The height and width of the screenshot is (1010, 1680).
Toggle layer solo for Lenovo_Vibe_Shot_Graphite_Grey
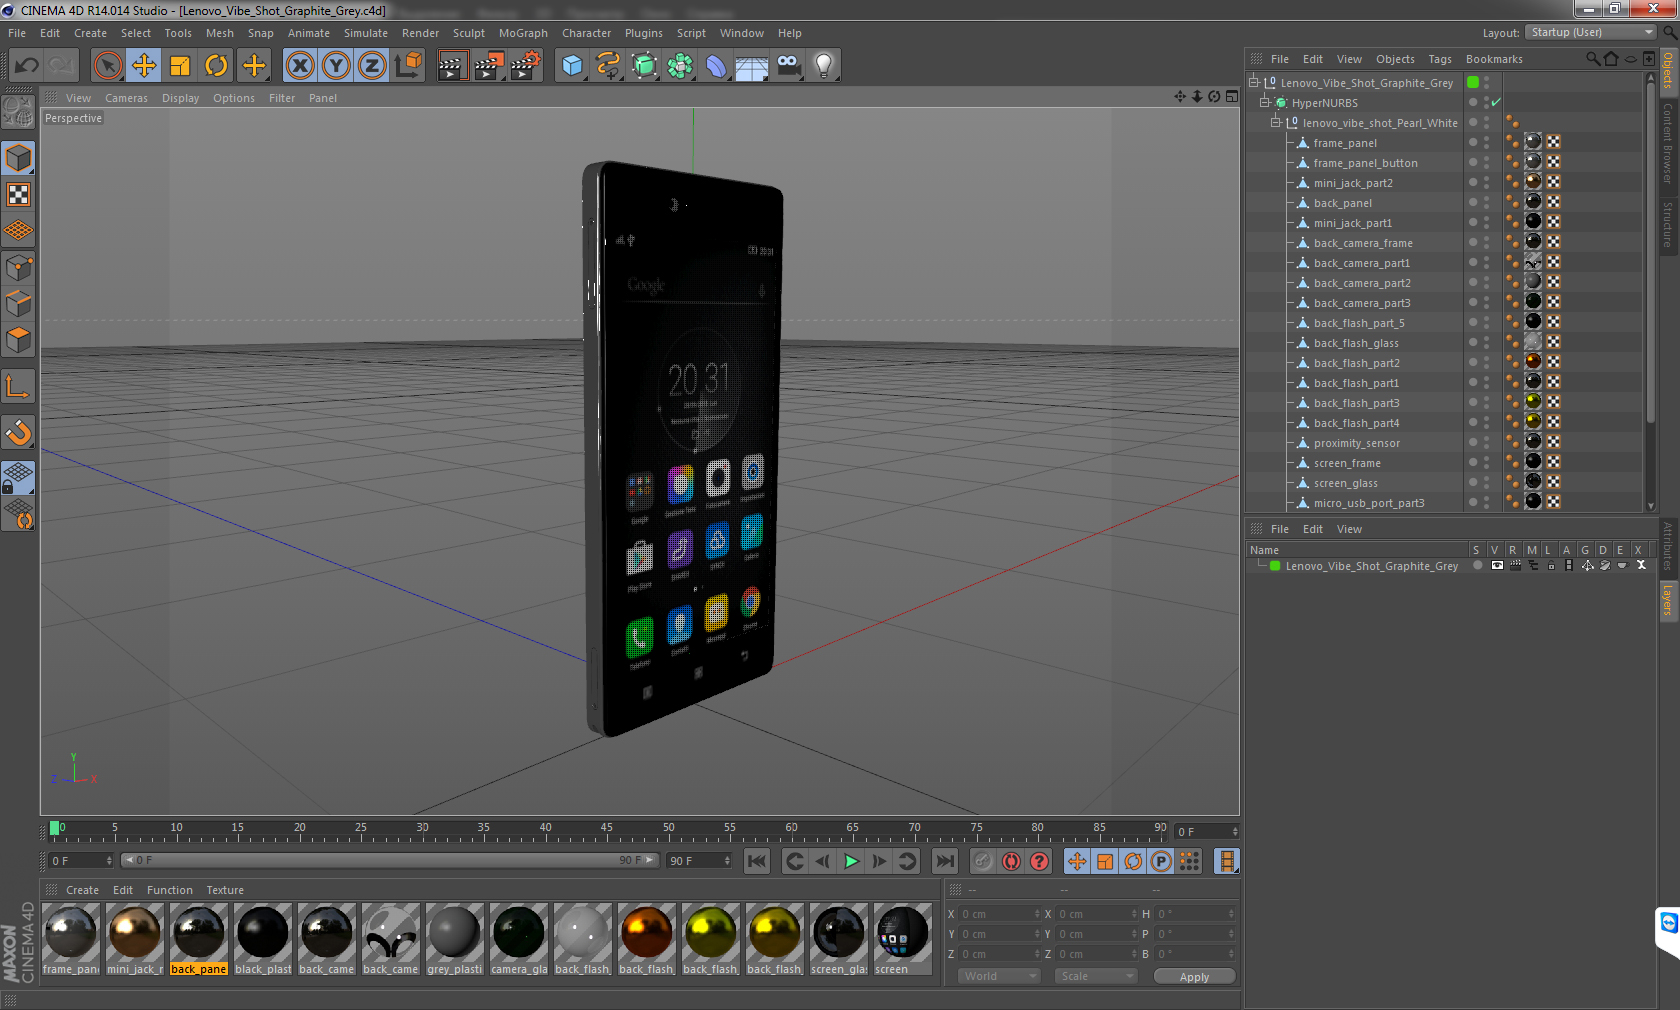click(1478, 566)
